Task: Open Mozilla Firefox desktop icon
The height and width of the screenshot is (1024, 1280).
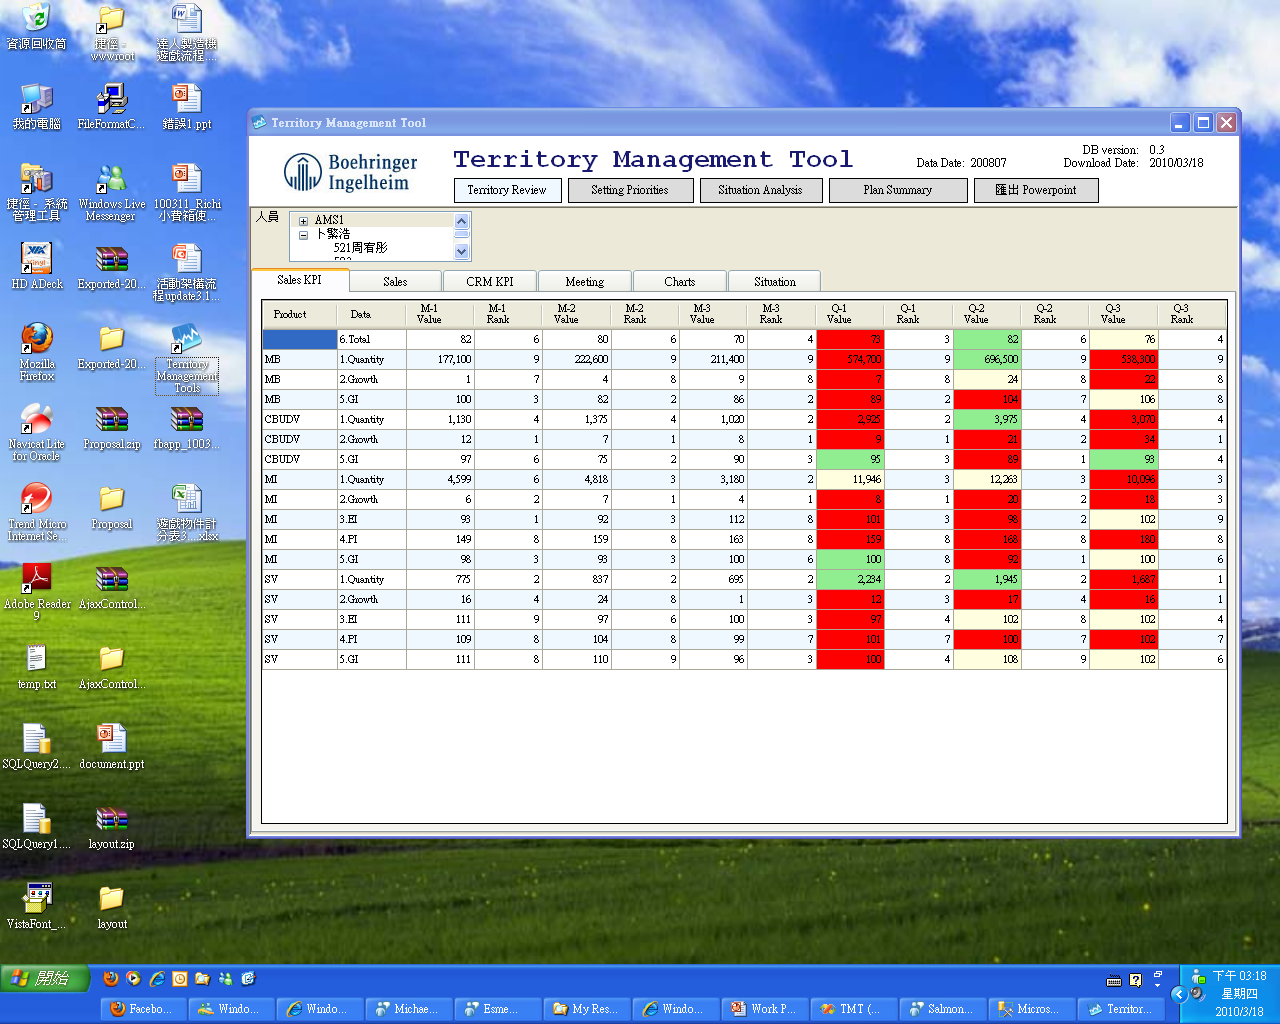Action: point(37,340)
